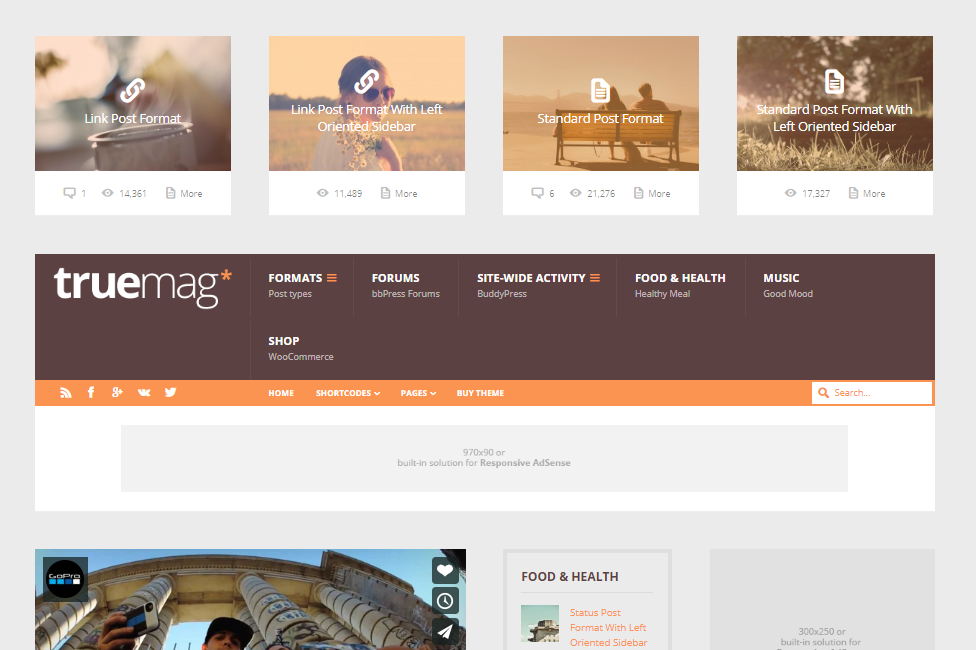
Task: Click views eye icon showing 11,489
Action: pos(322,193)
